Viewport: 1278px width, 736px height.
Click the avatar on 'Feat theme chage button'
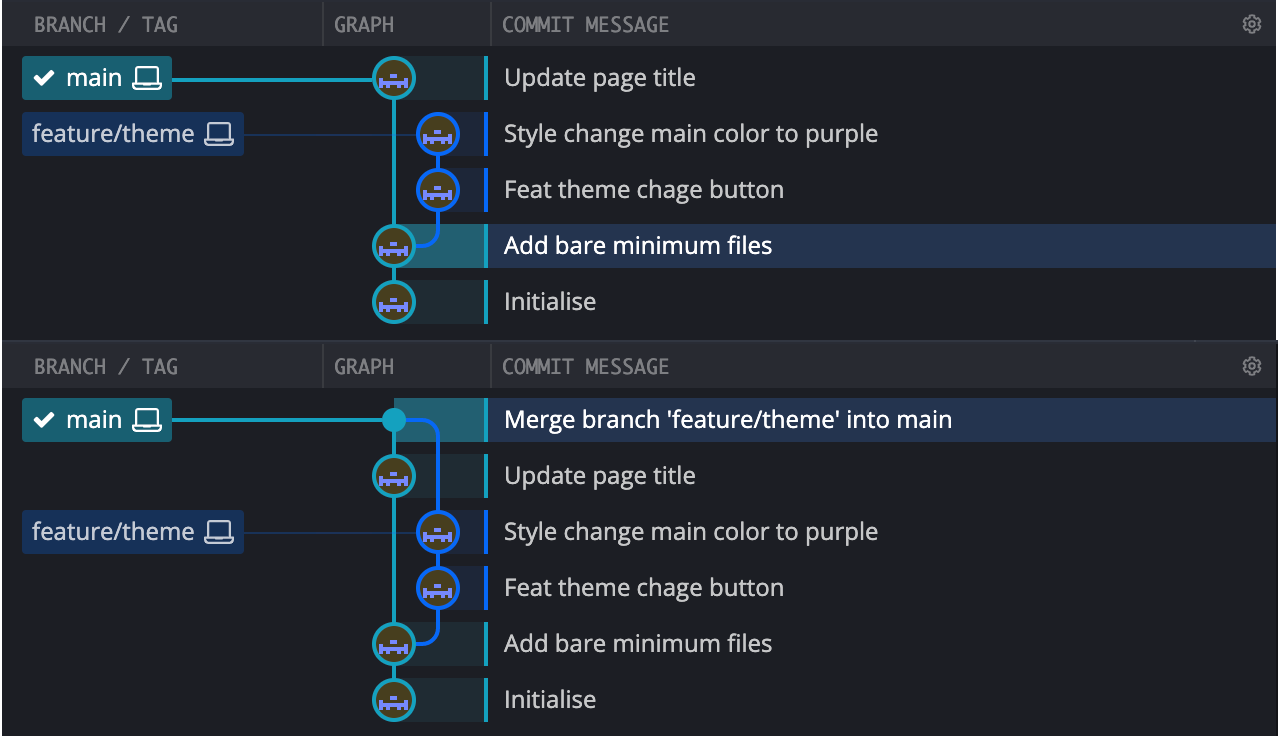[x=437, y=189]
